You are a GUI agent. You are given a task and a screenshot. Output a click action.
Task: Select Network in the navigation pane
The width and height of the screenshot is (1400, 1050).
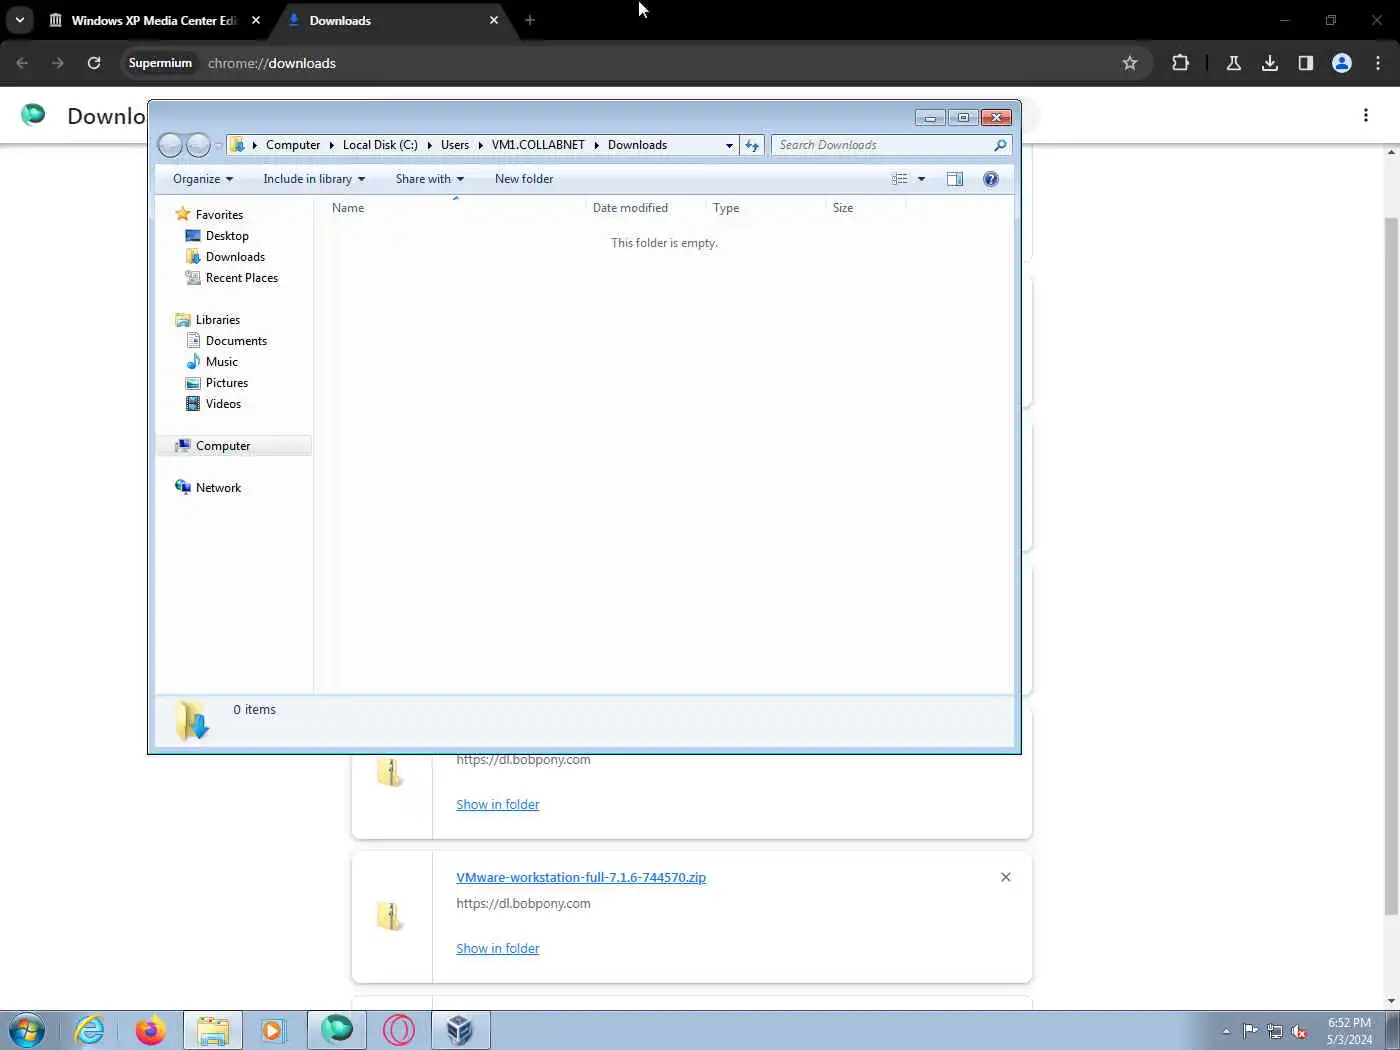click(x=218, y=488)
